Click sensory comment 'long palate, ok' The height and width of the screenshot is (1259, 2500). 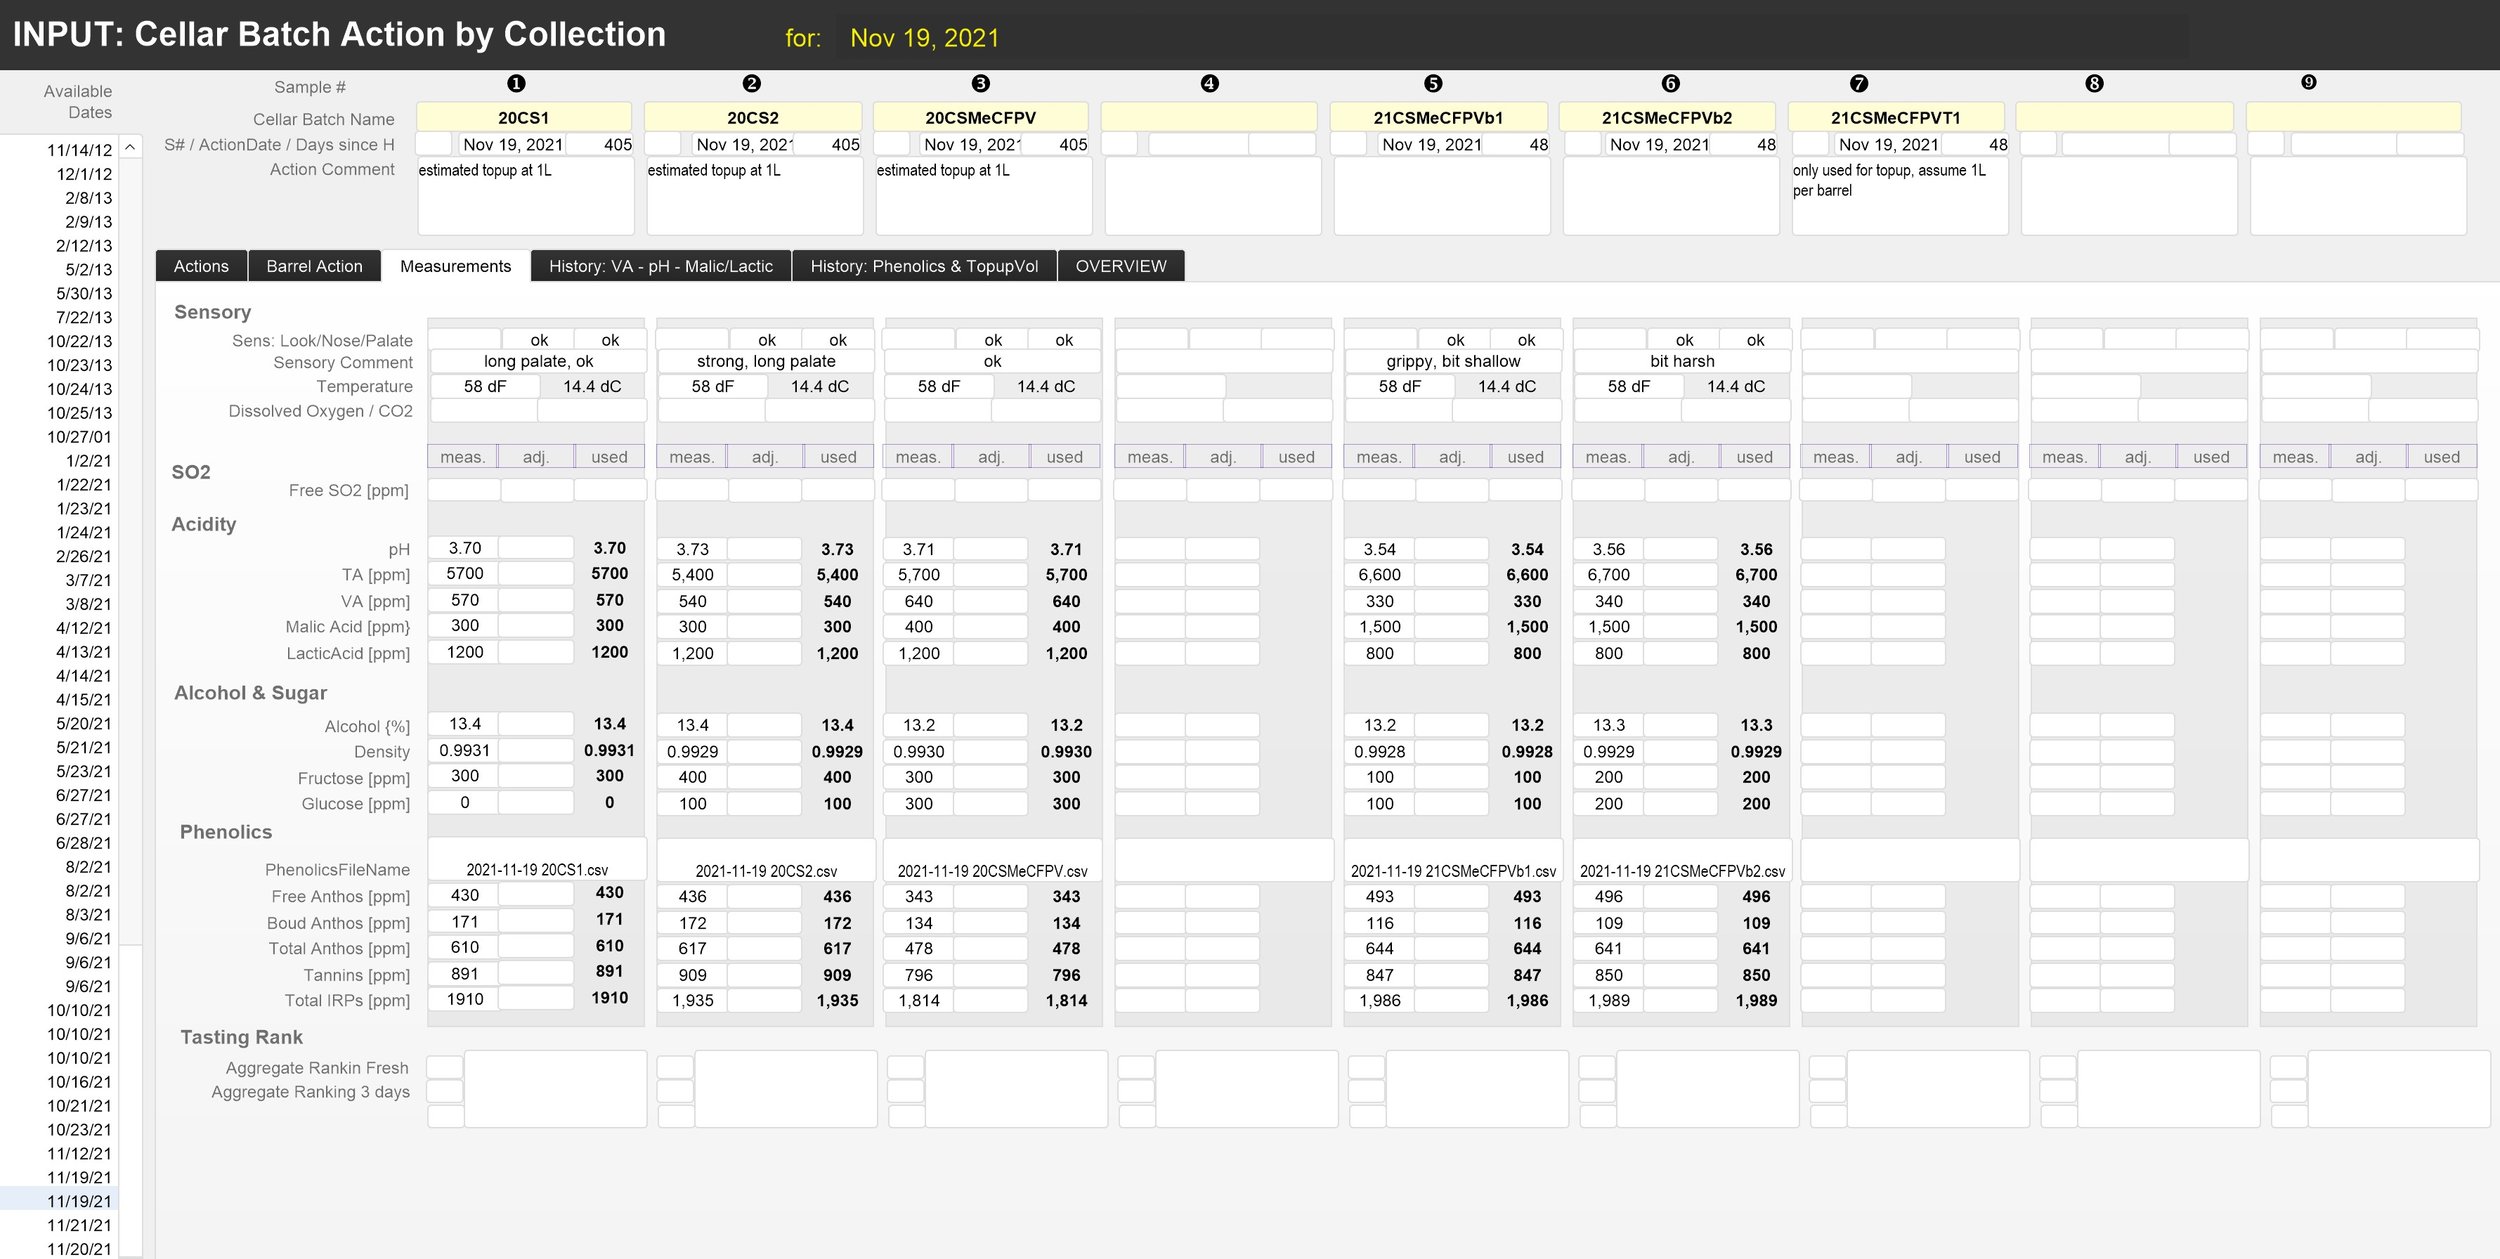[x=538, y=361]
